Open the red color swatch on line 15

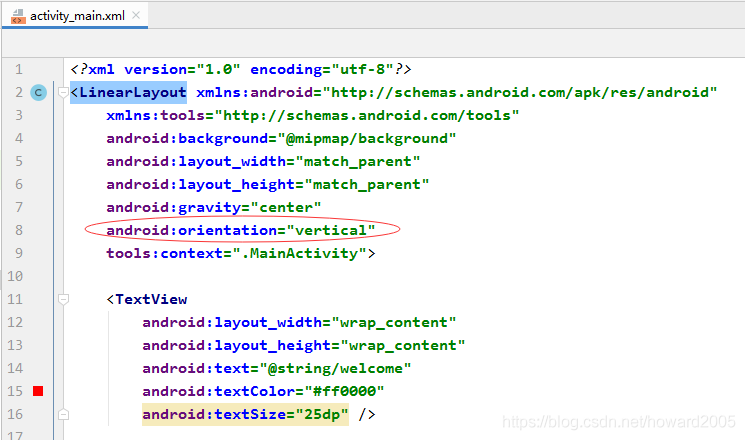(x=38, y=391)
